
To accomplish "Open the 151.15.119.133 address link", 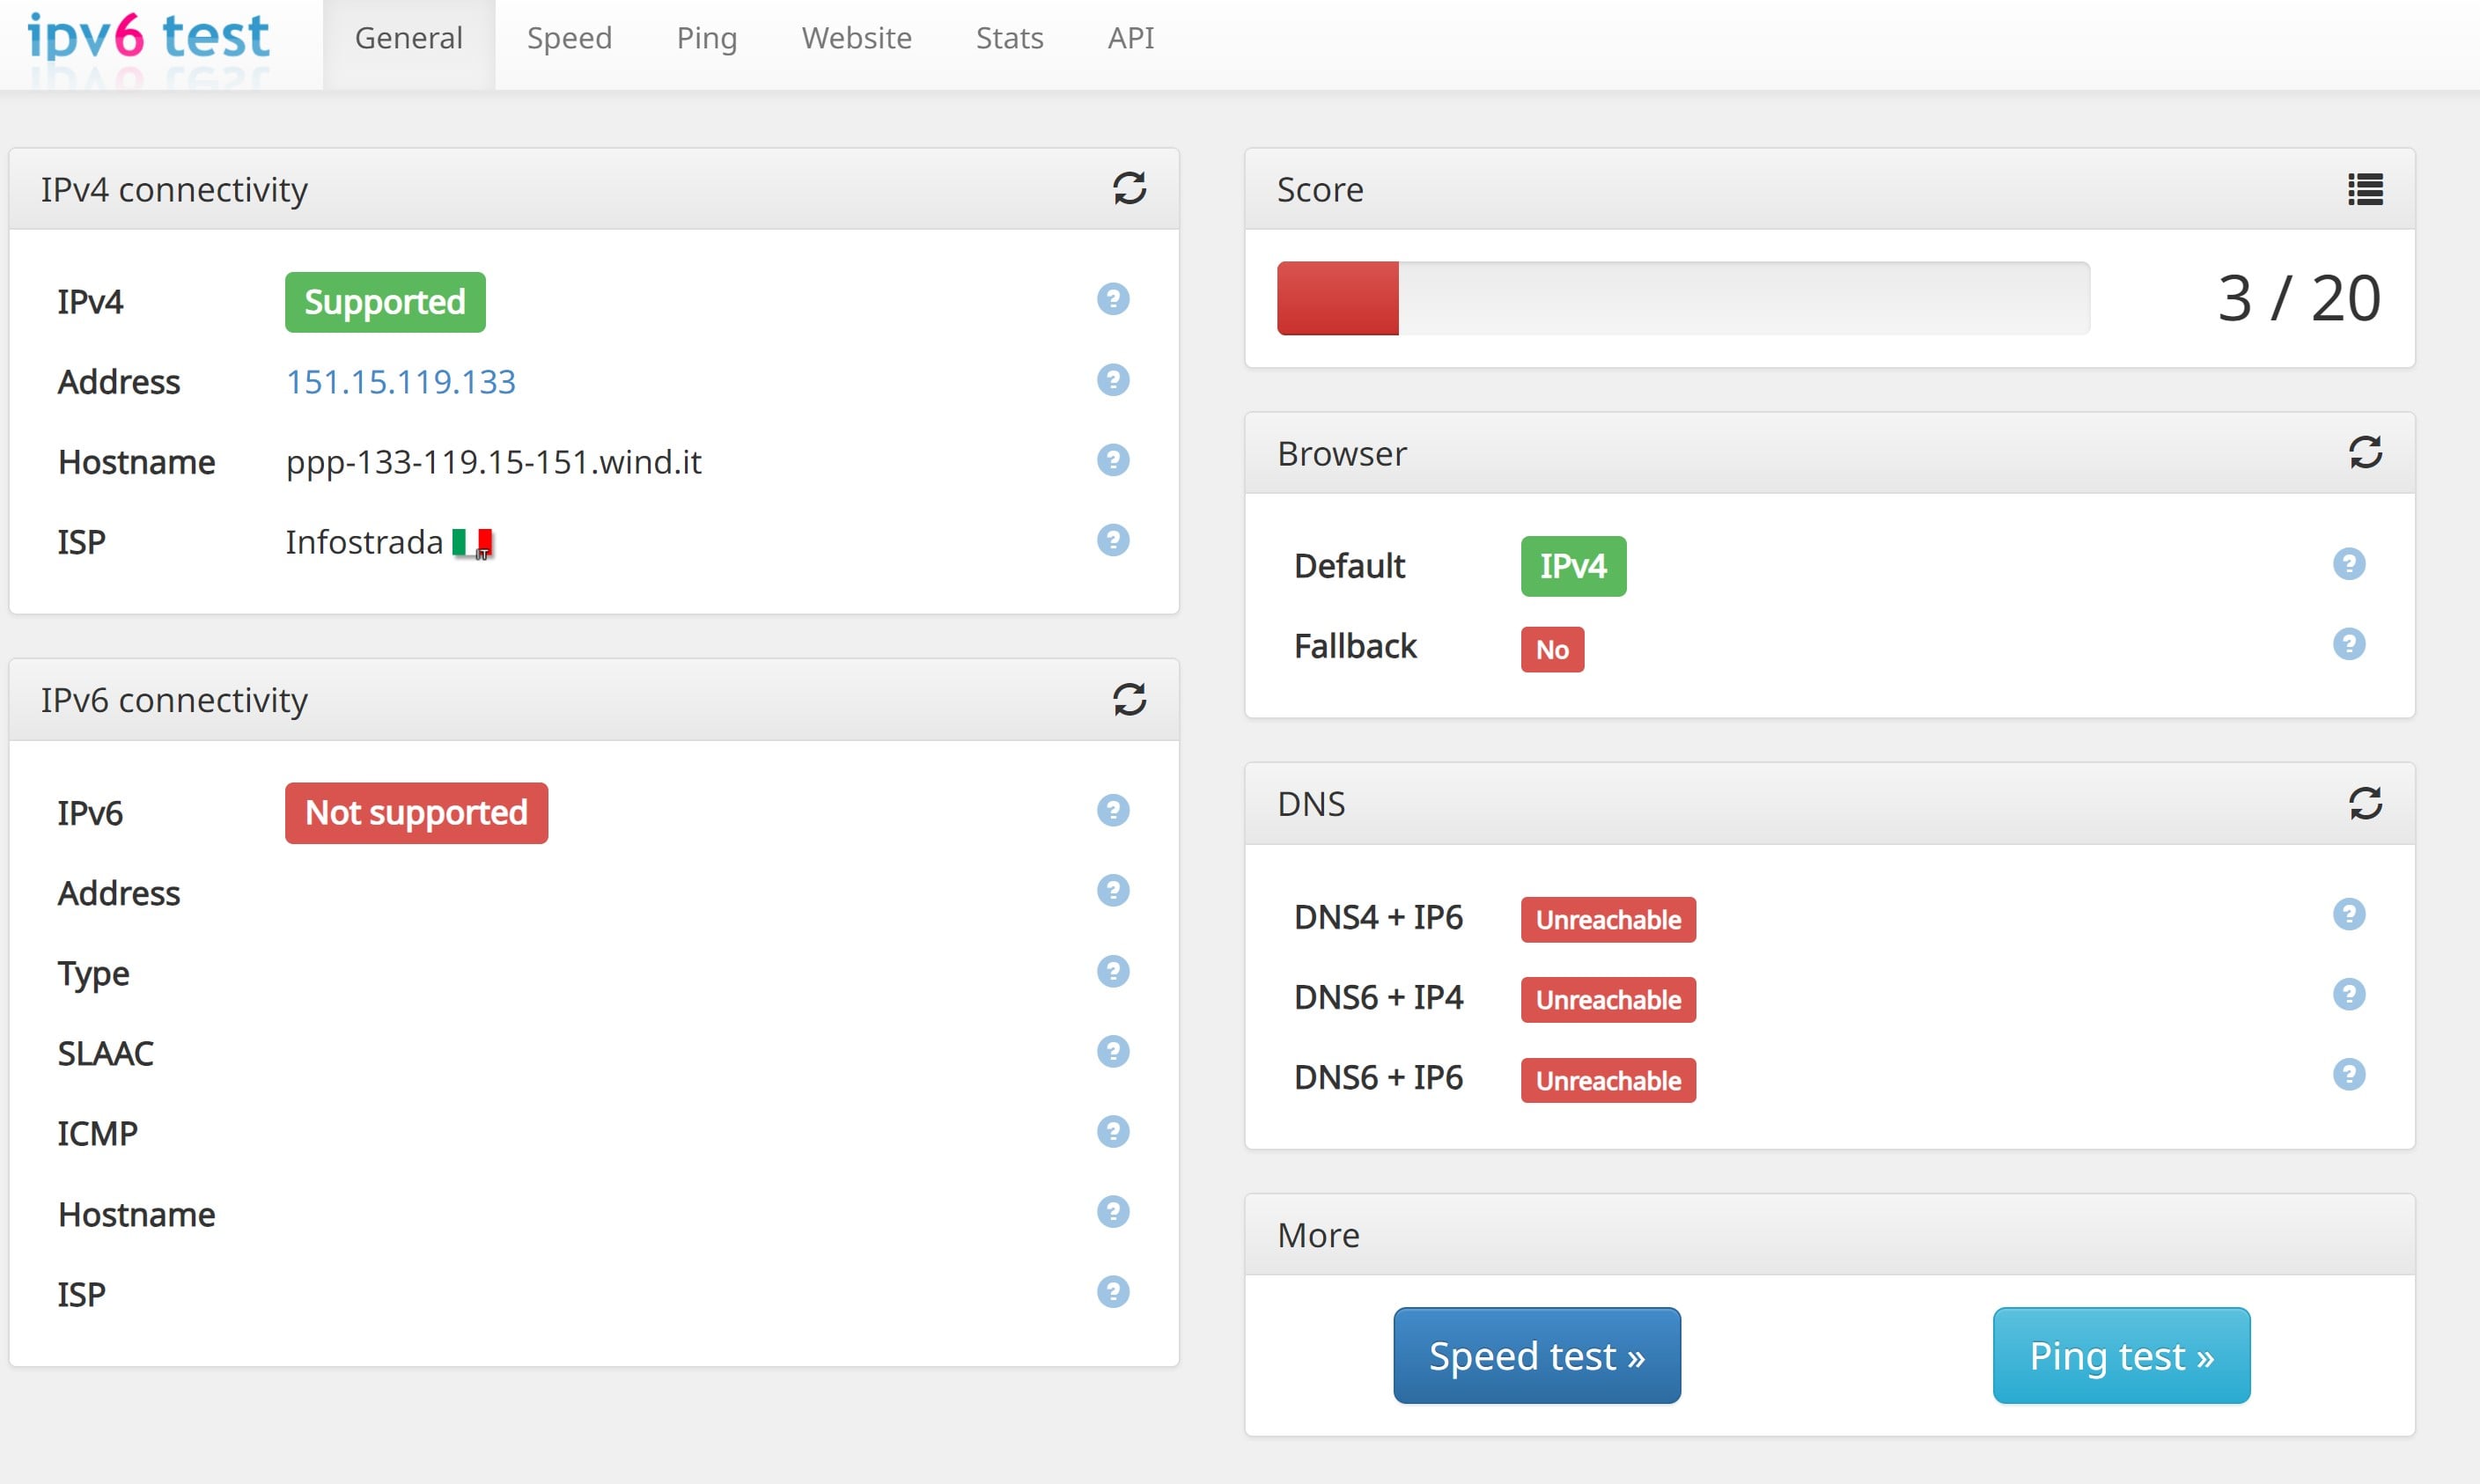I will (x=401, y=382).
